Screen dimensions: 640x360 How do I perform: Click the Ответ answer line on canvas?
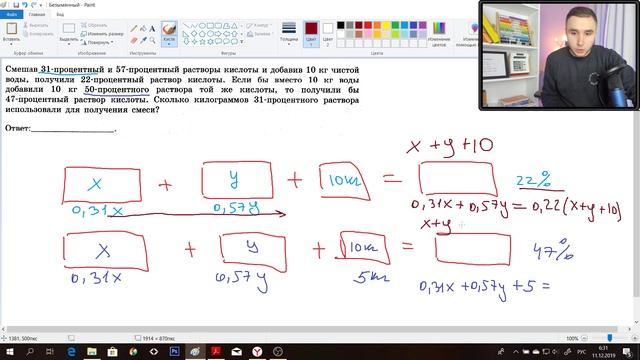73,131
